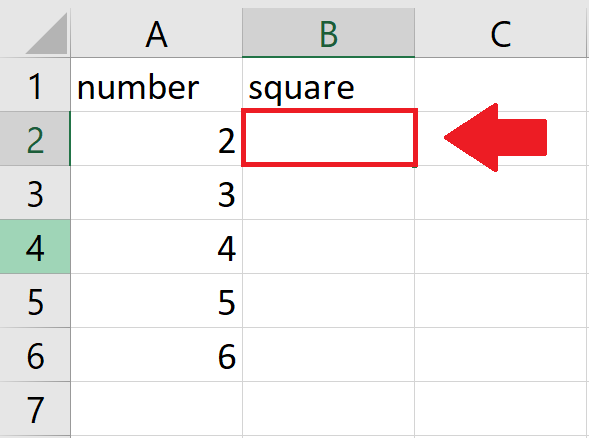Click the red outlined cell B2

[x=329, y=138]
